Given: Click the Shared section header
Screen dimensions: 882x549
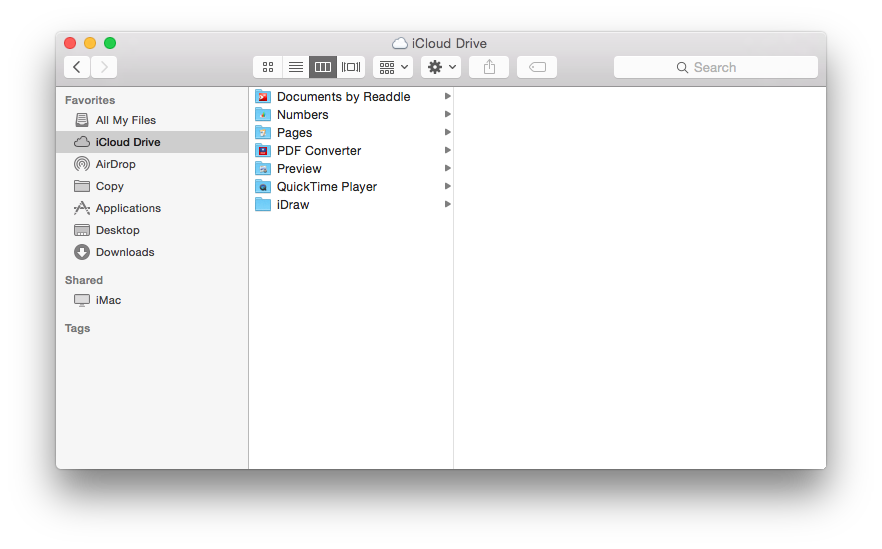Looking at the screenshot, I should (x=84, y=280).
